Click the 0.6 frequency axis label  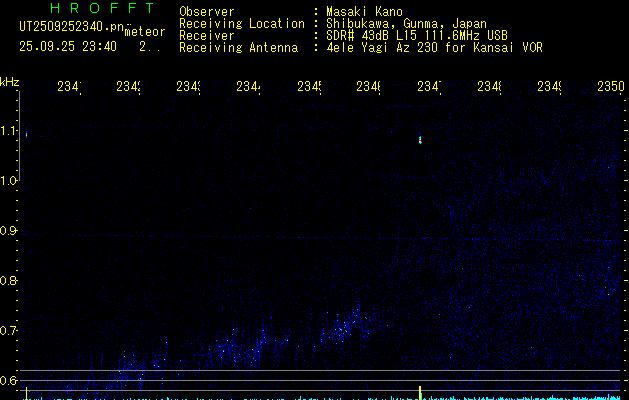coord(8,380)
